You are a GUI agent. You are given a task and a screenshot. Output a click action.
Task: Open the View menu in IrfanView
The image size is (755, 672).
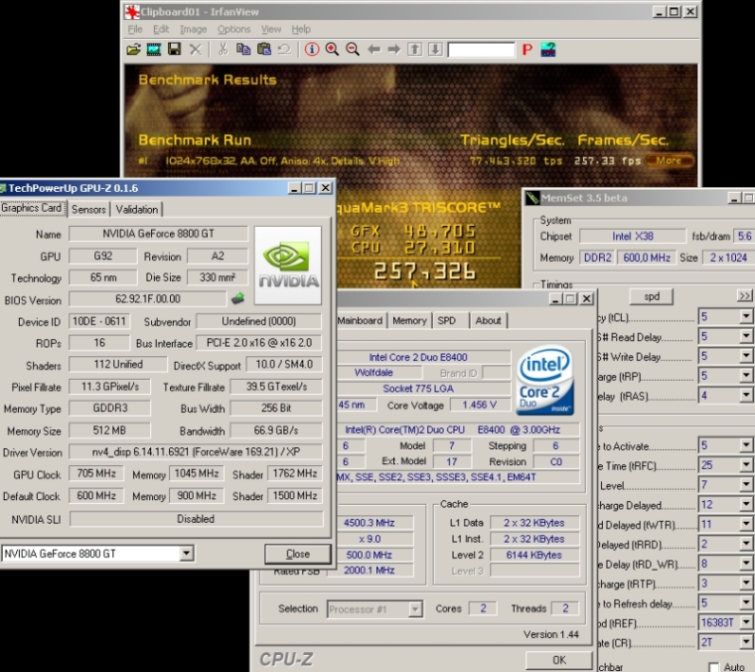click(271, 29)
